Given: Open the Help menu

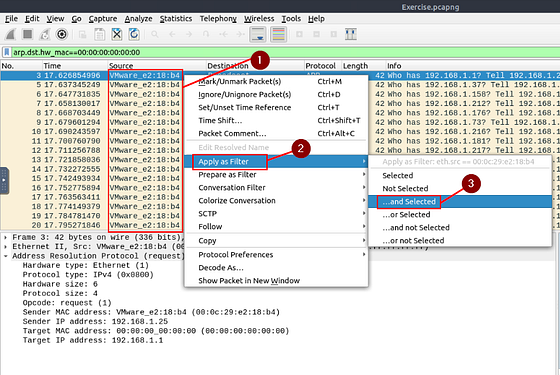Looking at the screenshot, I should click(x=316, y=19).
